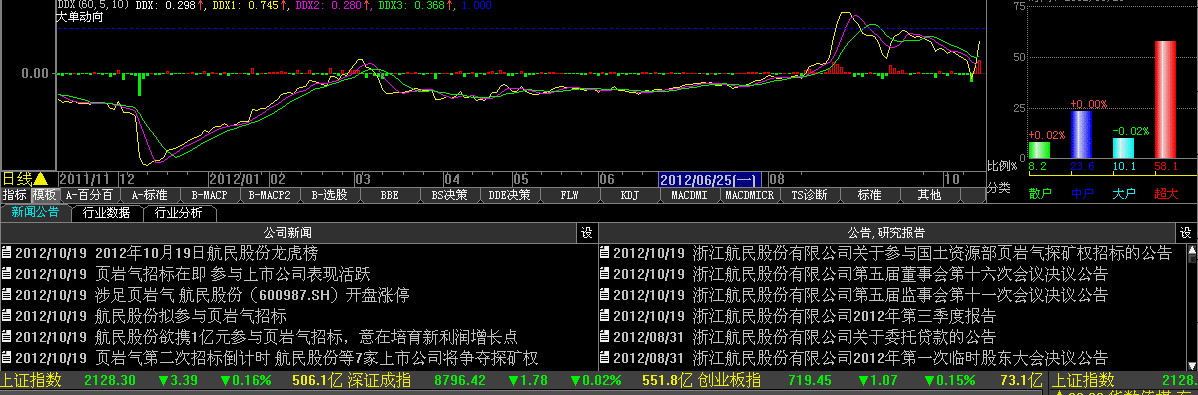1198x395 pixels.
Task: Switch to the 行业数据 tab
Action: (x=107, y=213)
